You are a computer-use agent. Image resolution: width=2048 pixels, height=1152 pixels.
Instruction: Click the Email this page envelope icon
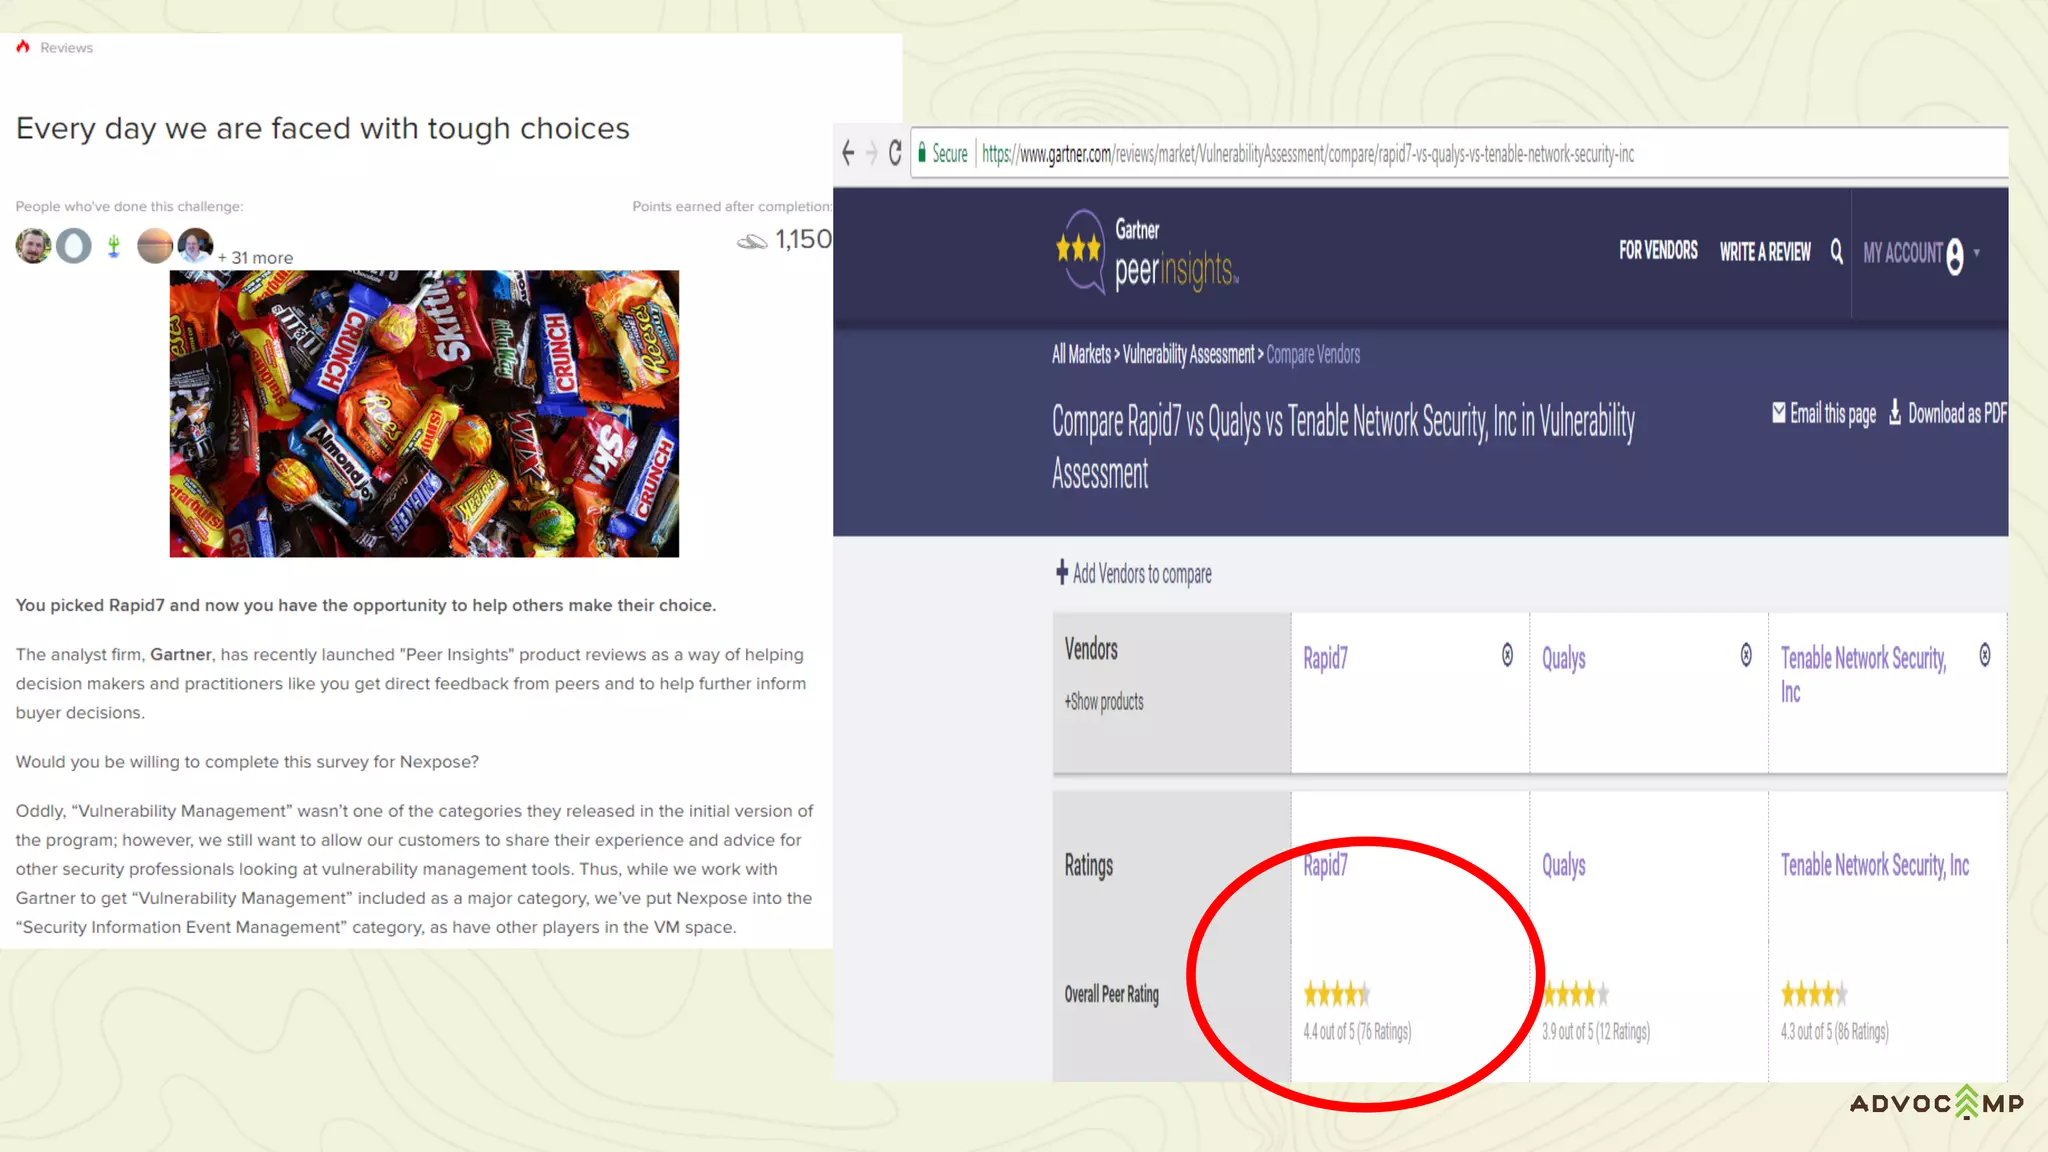[x=1779, y=412]
